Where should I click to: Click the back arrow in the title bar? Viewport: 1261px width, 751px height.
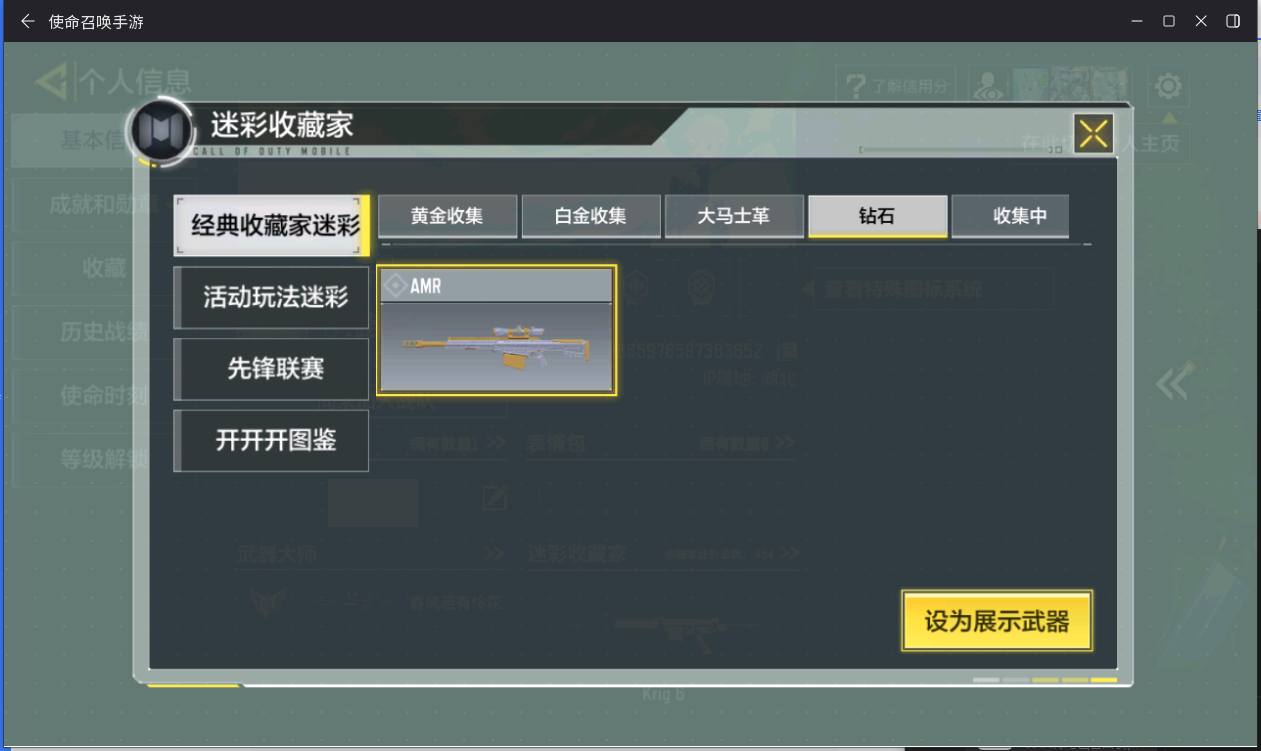pos(27,21)
